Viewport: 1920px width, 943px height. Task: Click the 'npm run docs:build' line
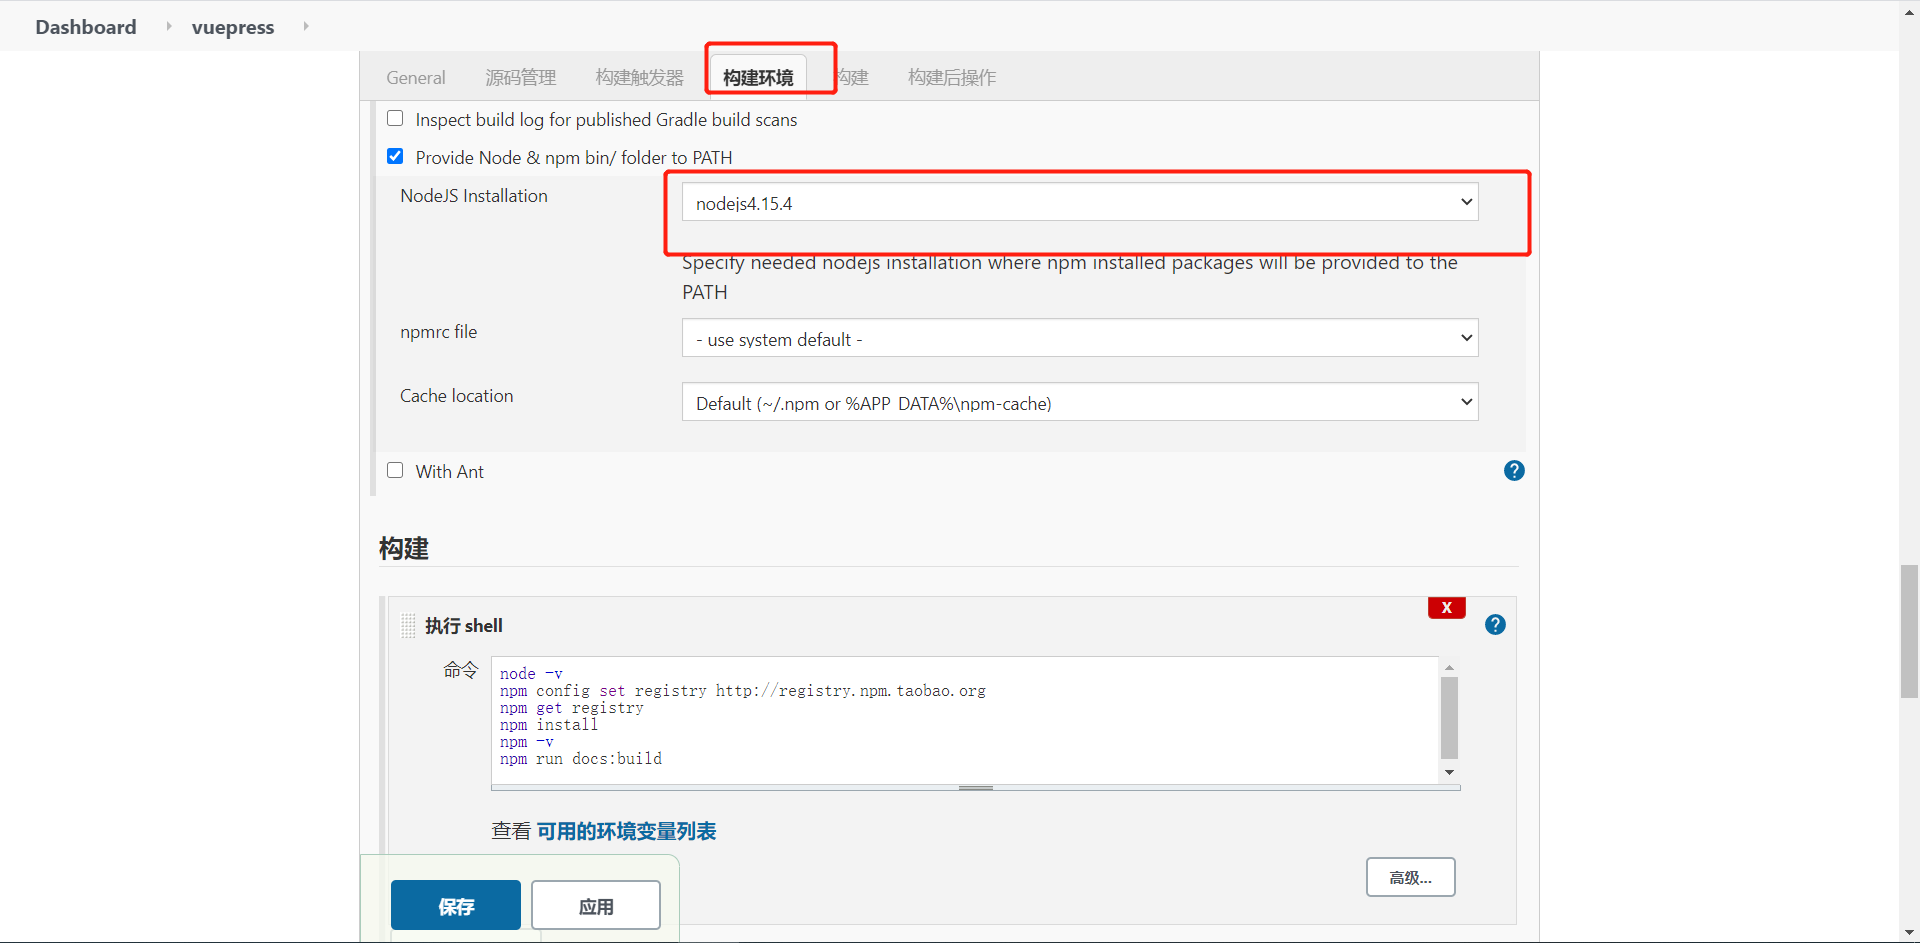pos(581,759)
